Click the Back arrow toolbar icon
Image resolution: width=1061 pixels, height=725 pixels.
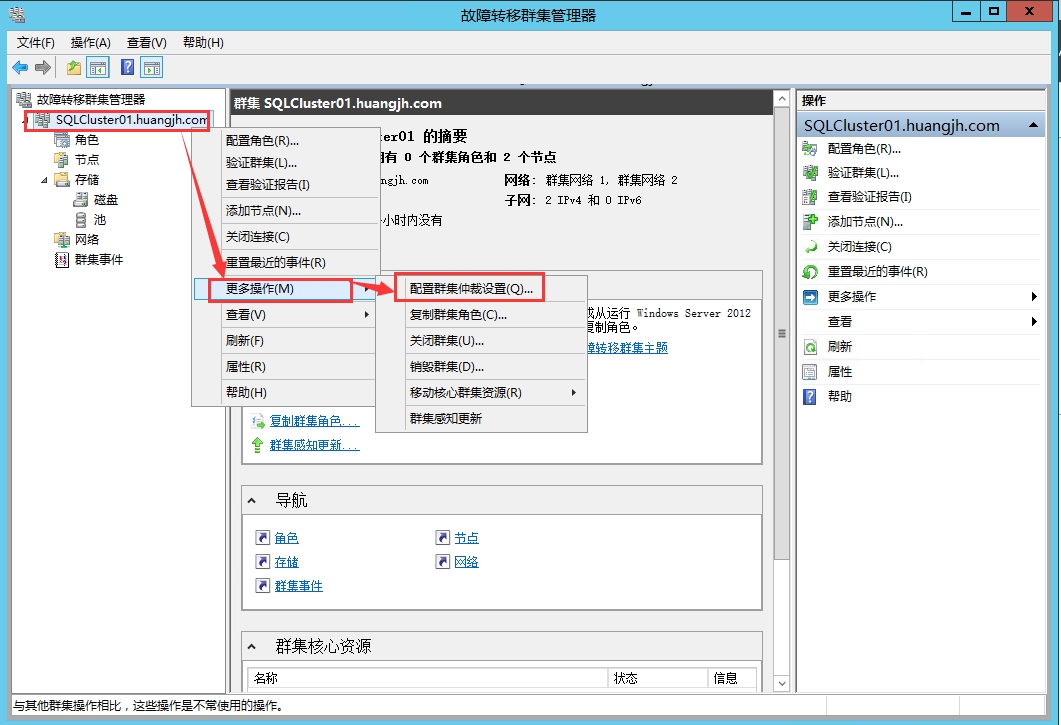[x=20, y=67]
